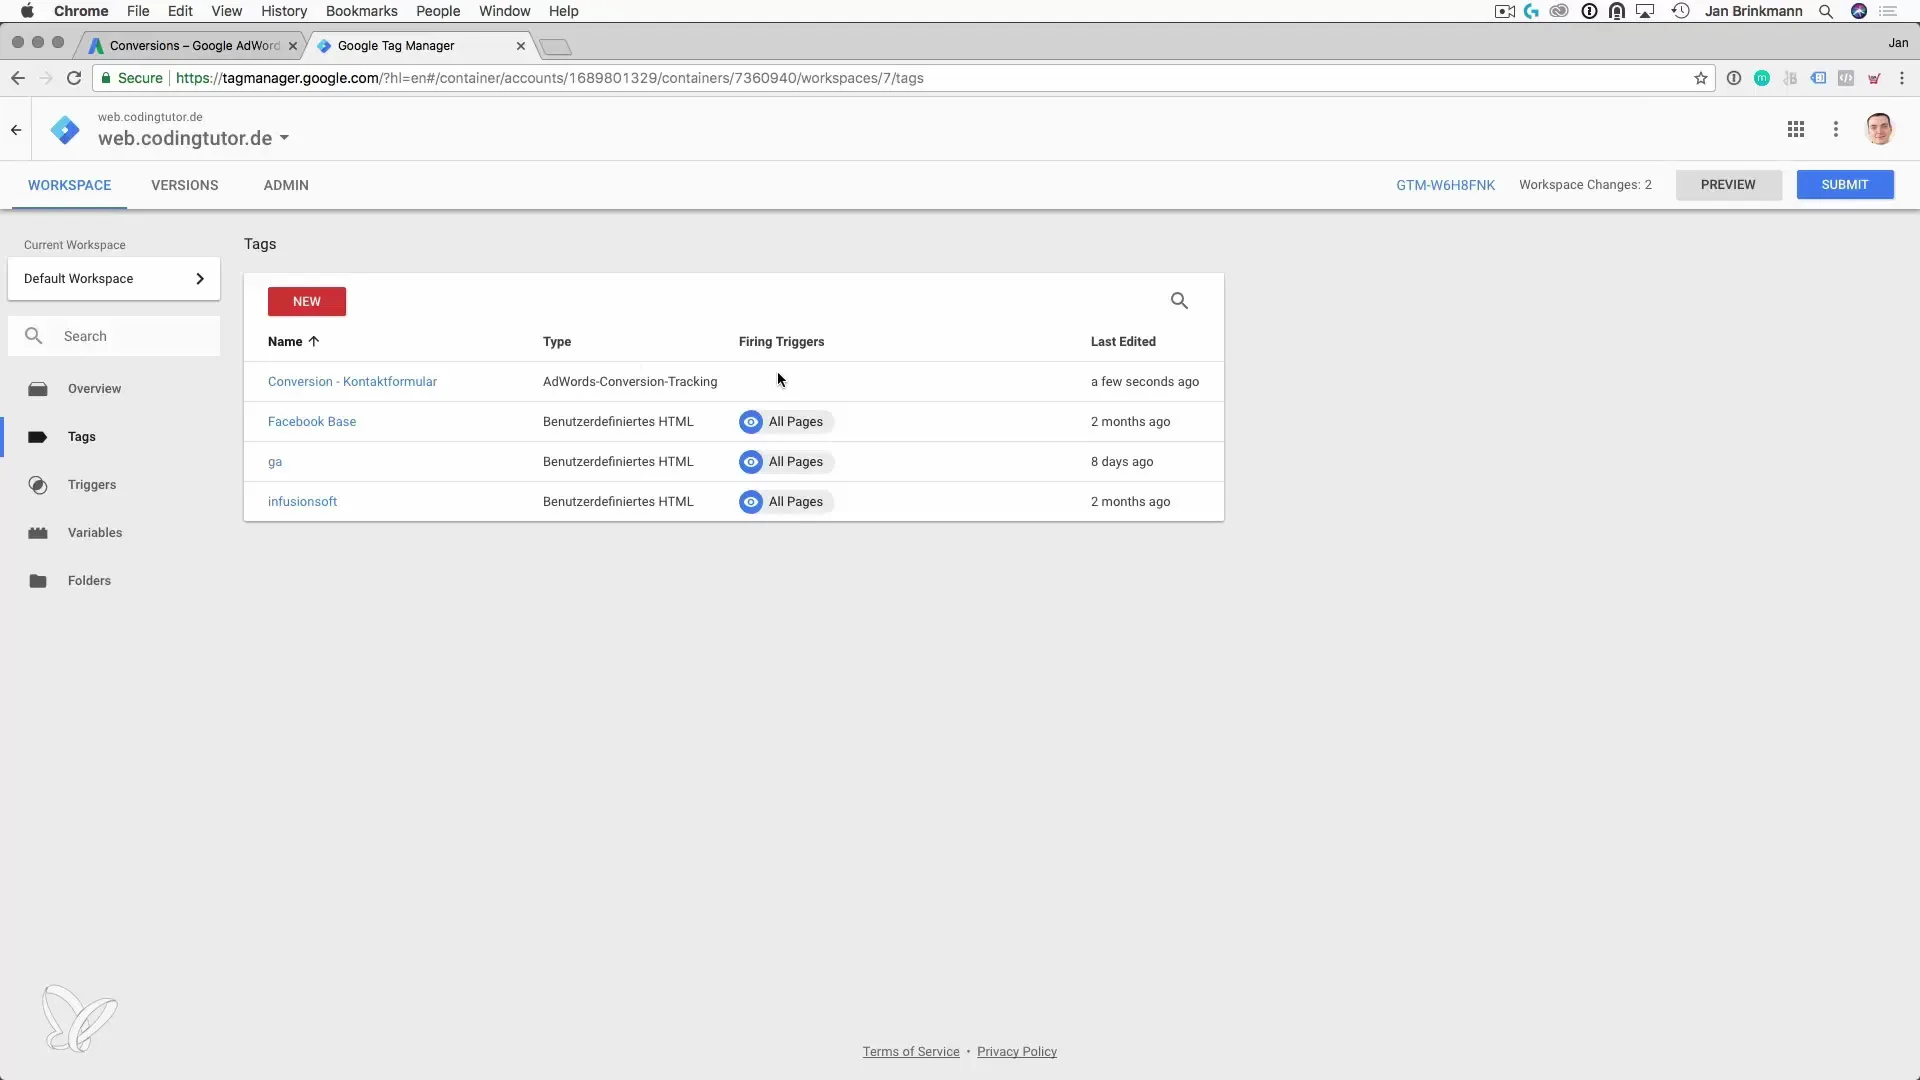
Task: Open the Google apps grid
Action: [x=1796, y=129]
